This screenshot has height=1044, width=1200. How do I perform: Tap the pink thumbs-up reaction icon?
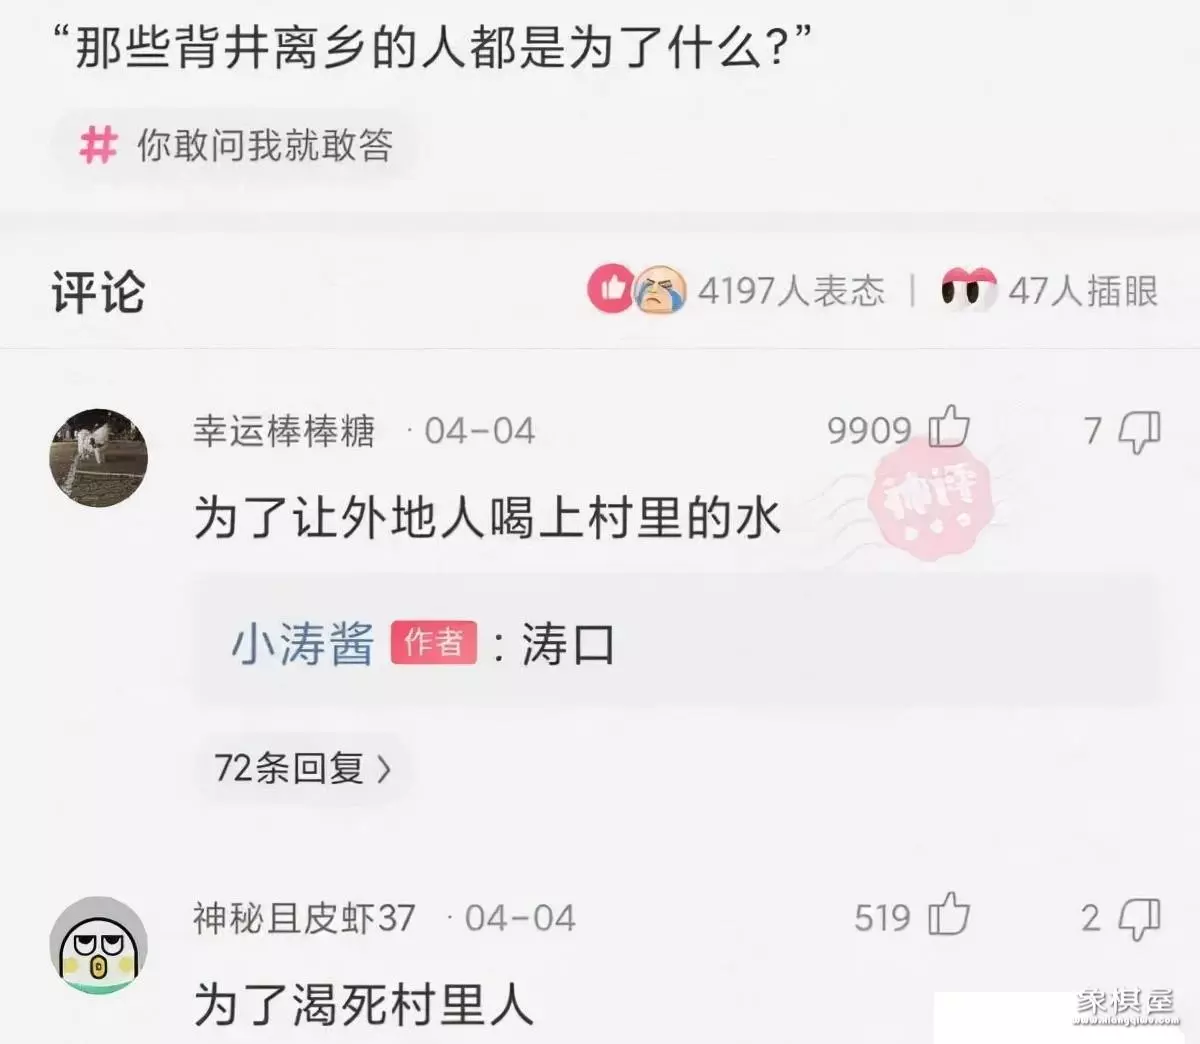[611, 289]
